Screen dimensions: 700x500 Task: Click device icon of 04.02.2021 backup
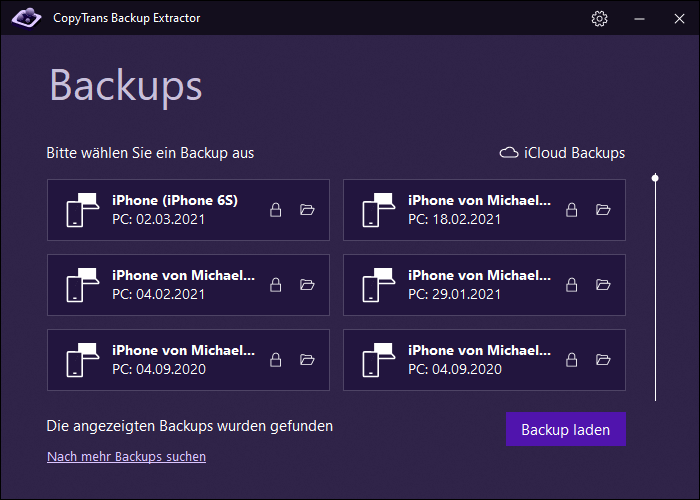(83, 285)
